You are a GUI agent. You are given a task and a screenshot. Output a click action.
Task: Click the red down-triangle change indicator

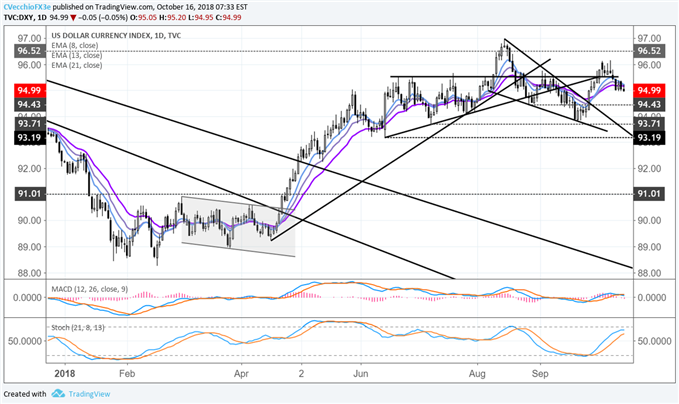pos(74,17)
